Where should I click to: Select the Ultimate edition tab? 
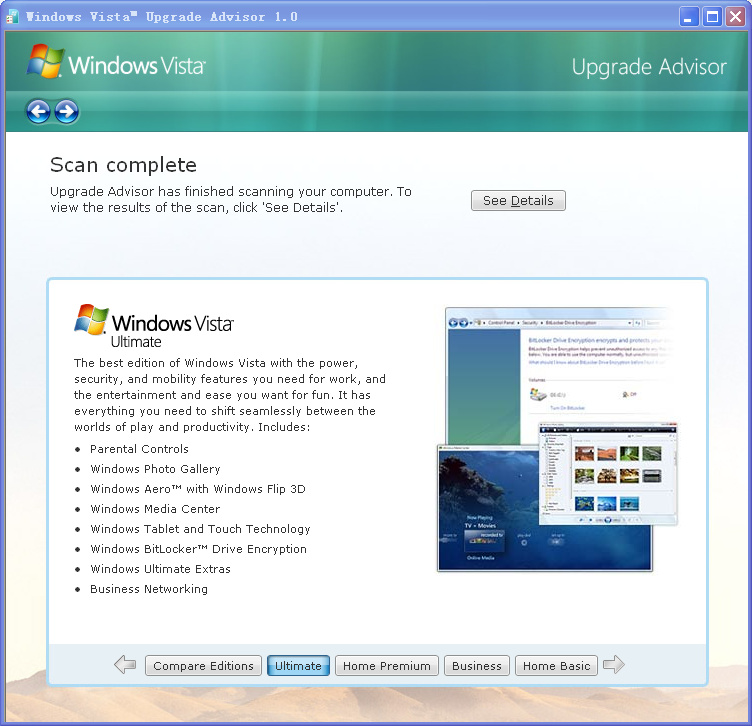(298, 666)
